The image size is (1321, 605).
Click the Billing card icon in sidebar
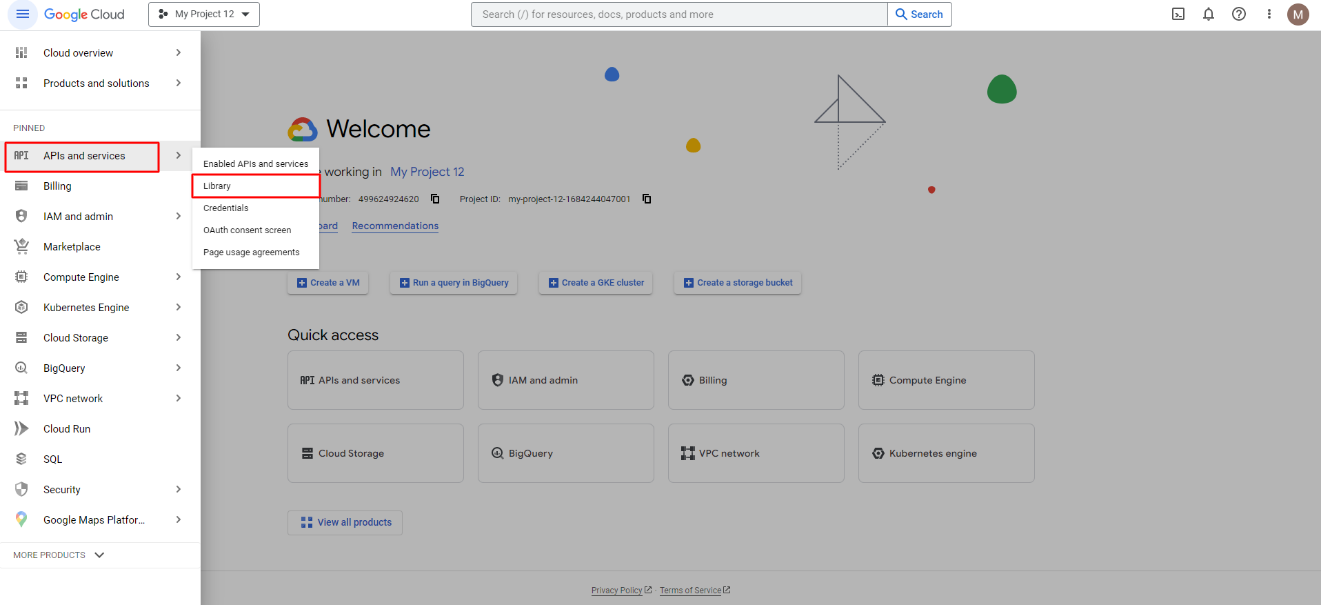[21, 186]
